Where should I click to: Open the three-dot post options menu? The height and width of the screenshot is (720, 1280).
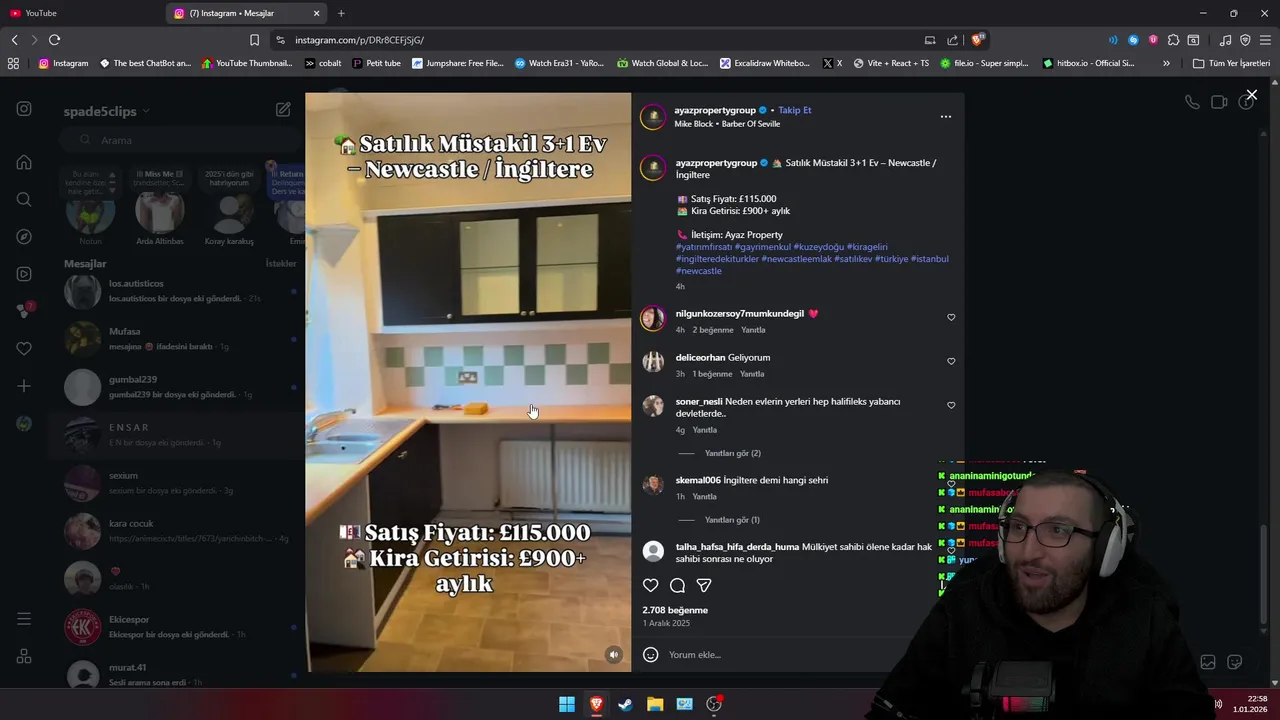pos(946,117)
